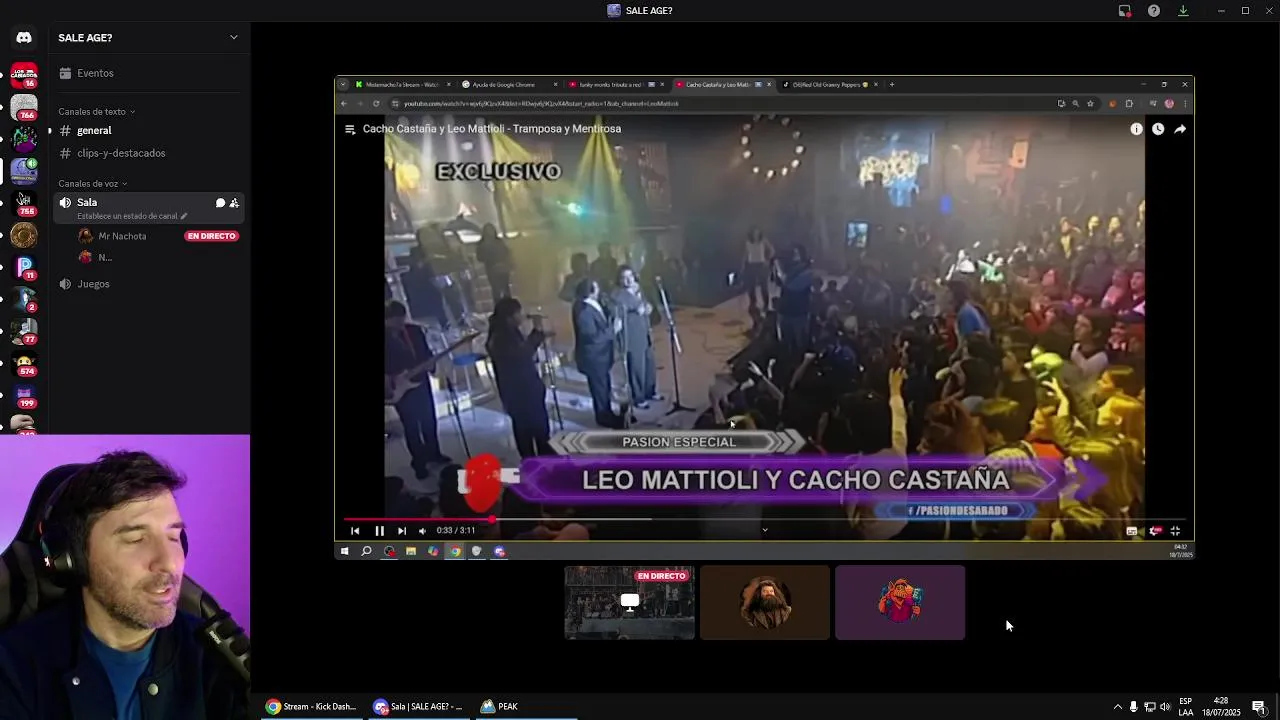Open server with 77 unread badge
The height and width of the screenshot is (720, 1280).
coord(24,331)
